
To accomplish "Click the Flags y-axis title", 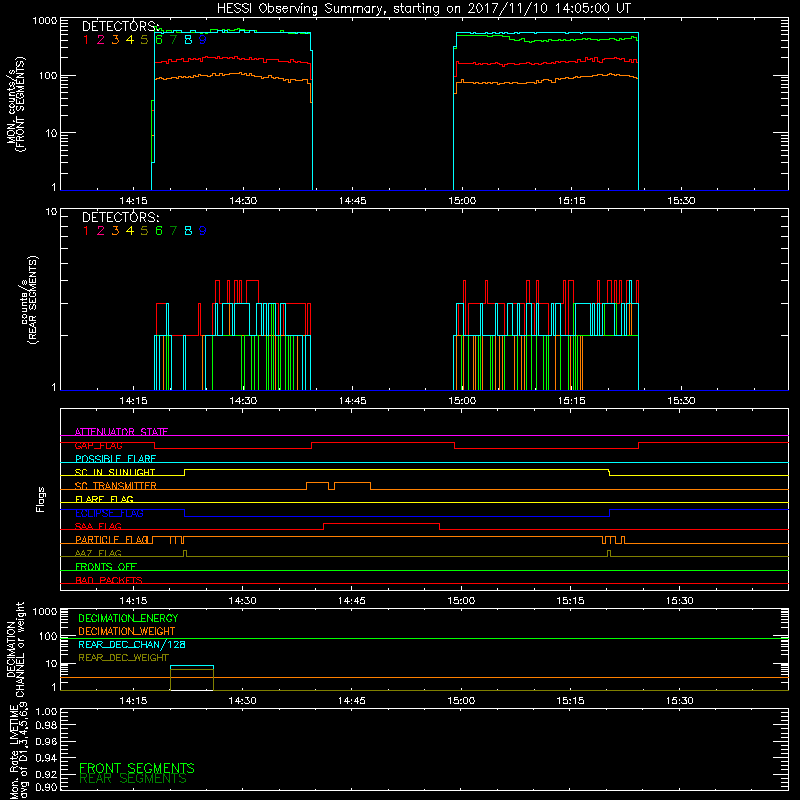I will point(41,499).
